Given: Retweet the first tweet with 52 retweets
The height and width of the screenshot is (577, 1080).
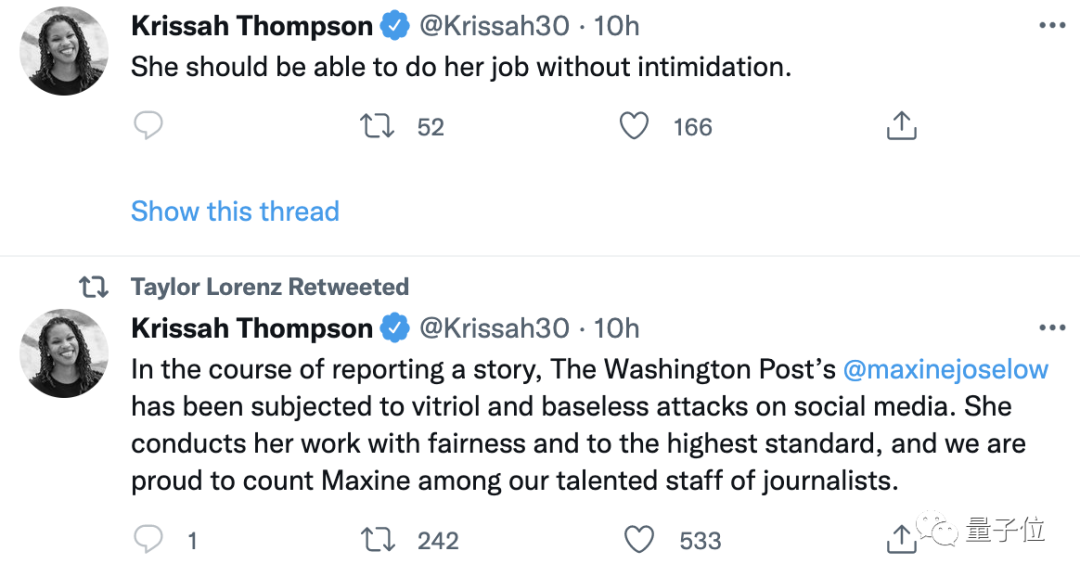Looking at the screenshot, I should coord(377,126).
